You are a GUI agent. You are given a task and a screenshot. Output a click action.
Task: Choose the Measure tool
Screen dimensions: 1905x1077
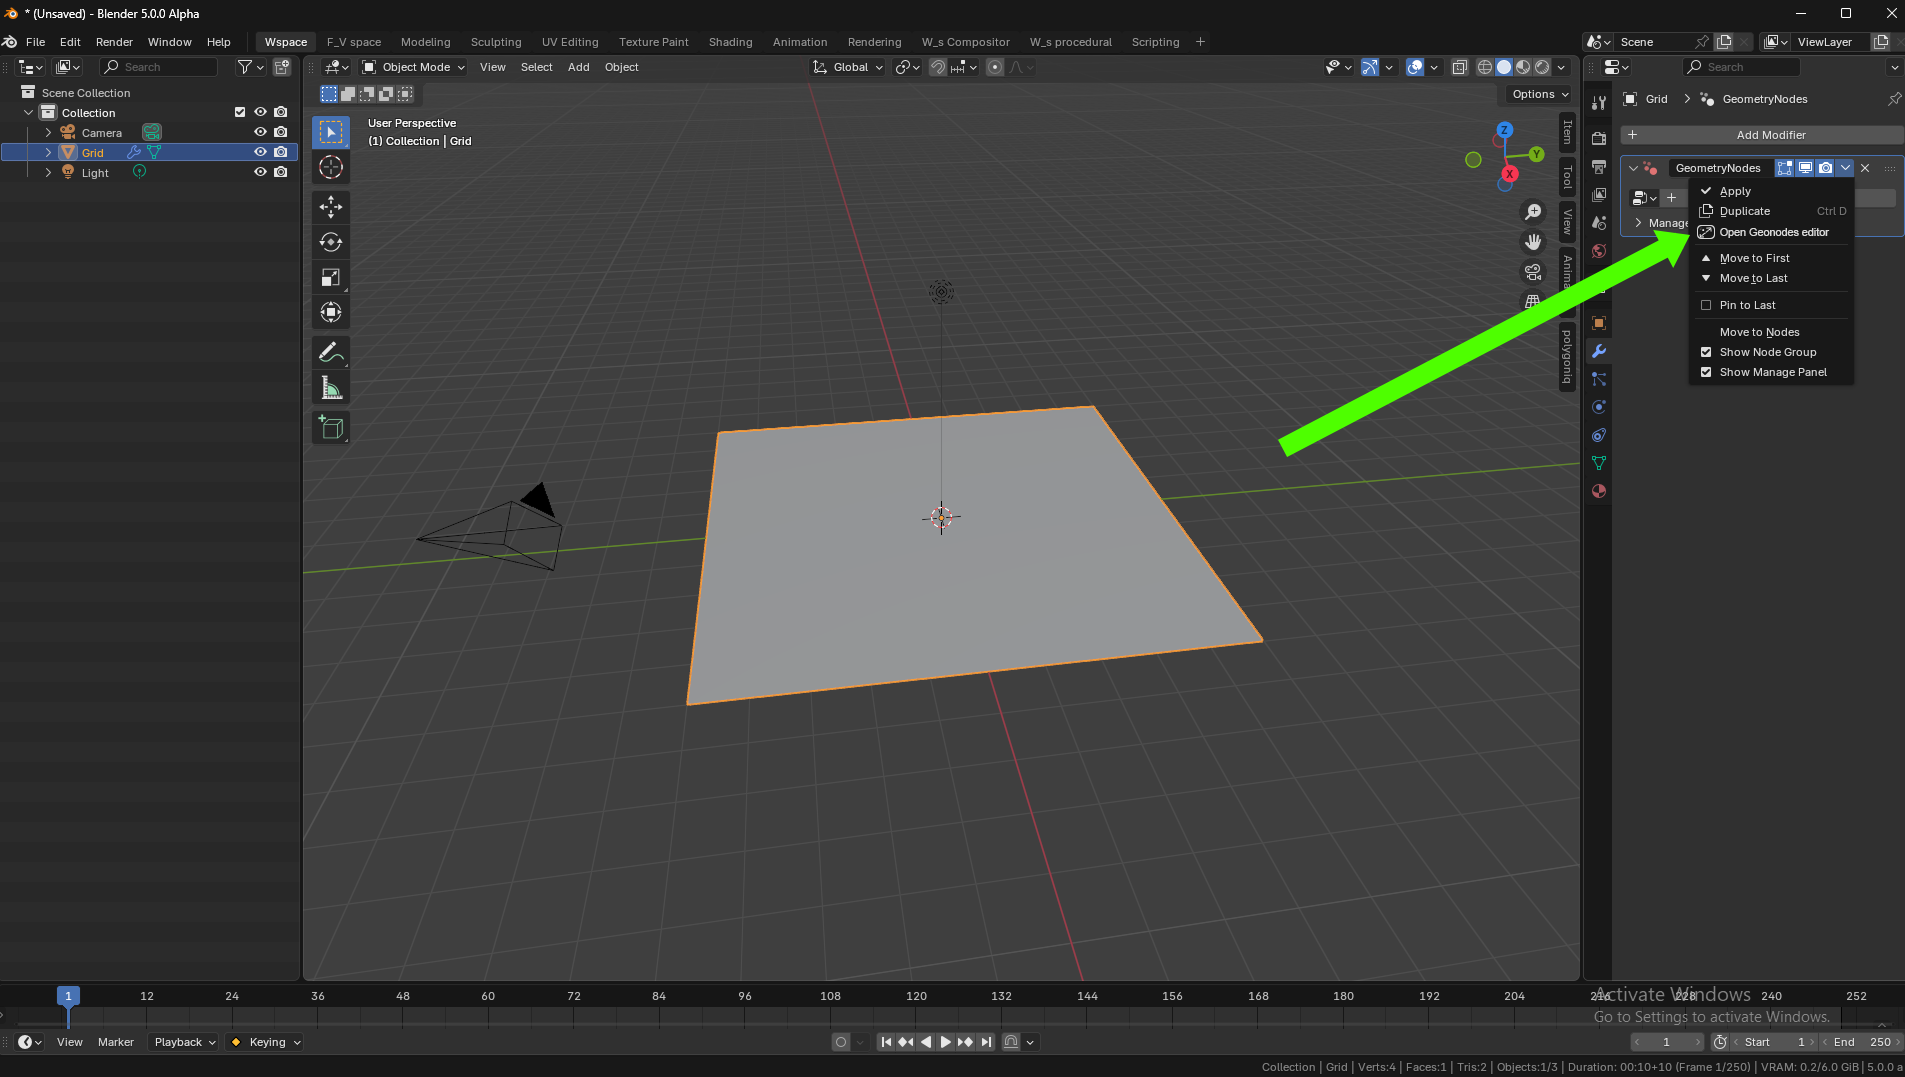point(331,388)
